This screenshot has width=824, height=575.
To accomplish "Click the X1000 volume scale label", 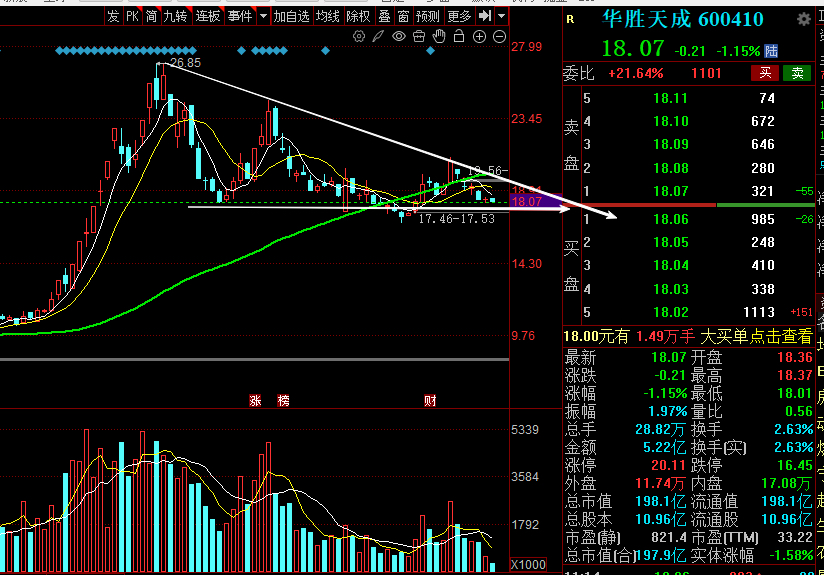I will tap(528, 564).
